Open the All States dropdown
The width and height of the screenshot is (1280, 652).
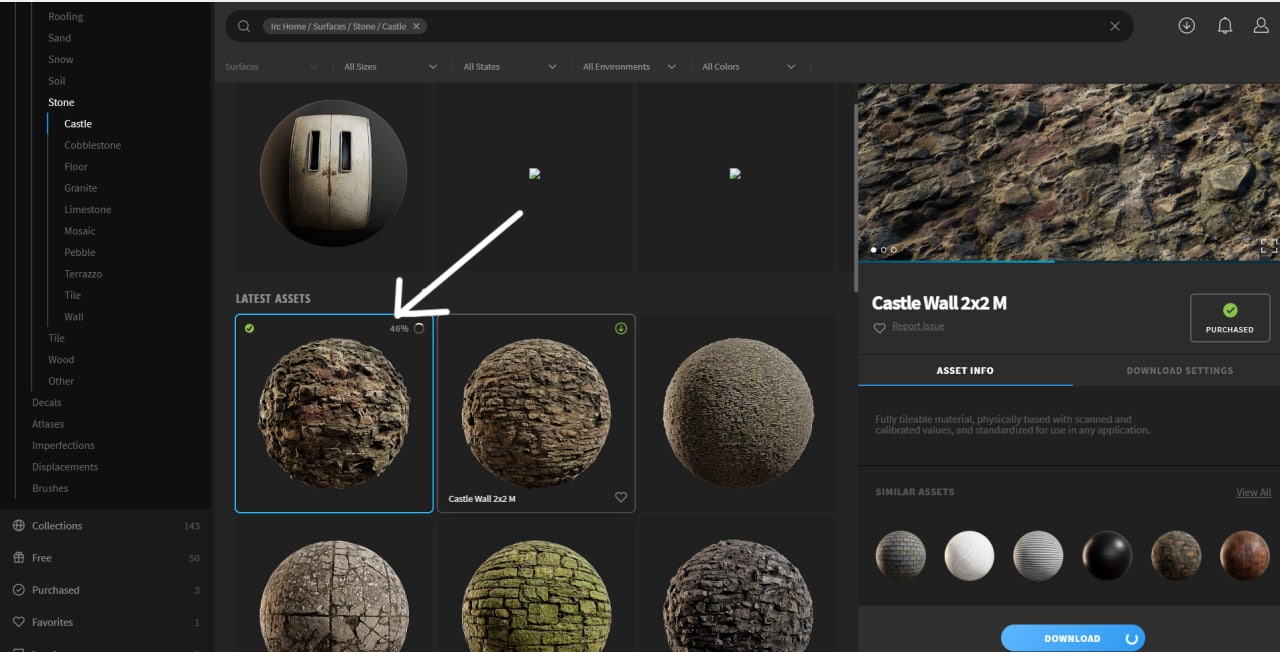[510, 67]
